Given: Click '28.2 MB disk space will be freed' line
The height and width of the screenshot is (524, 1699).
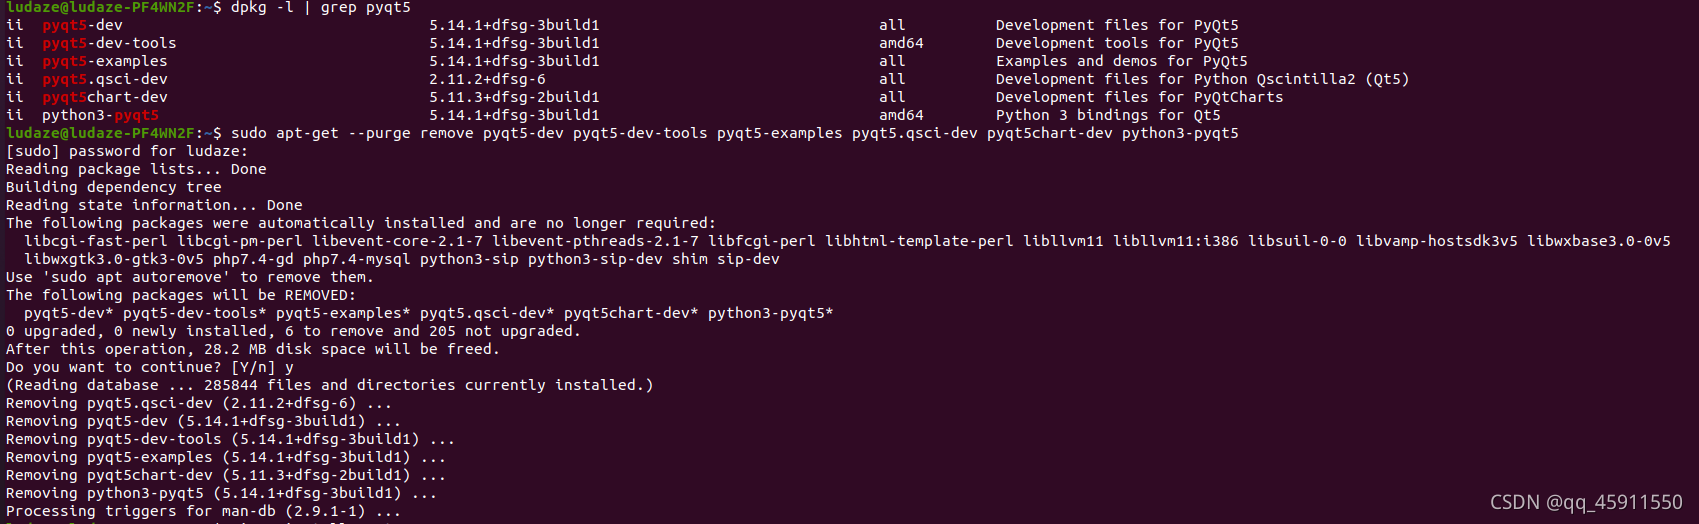Looking at the screenshot, I should point(252,349).
